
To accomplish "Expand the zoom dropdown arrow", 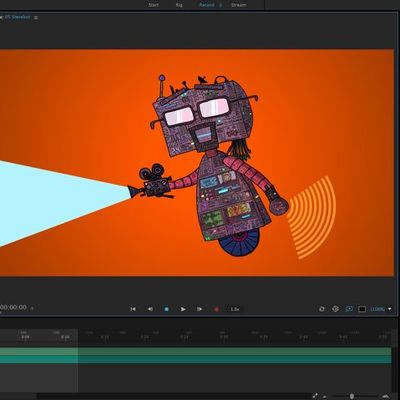I will (x=389, y=309).
